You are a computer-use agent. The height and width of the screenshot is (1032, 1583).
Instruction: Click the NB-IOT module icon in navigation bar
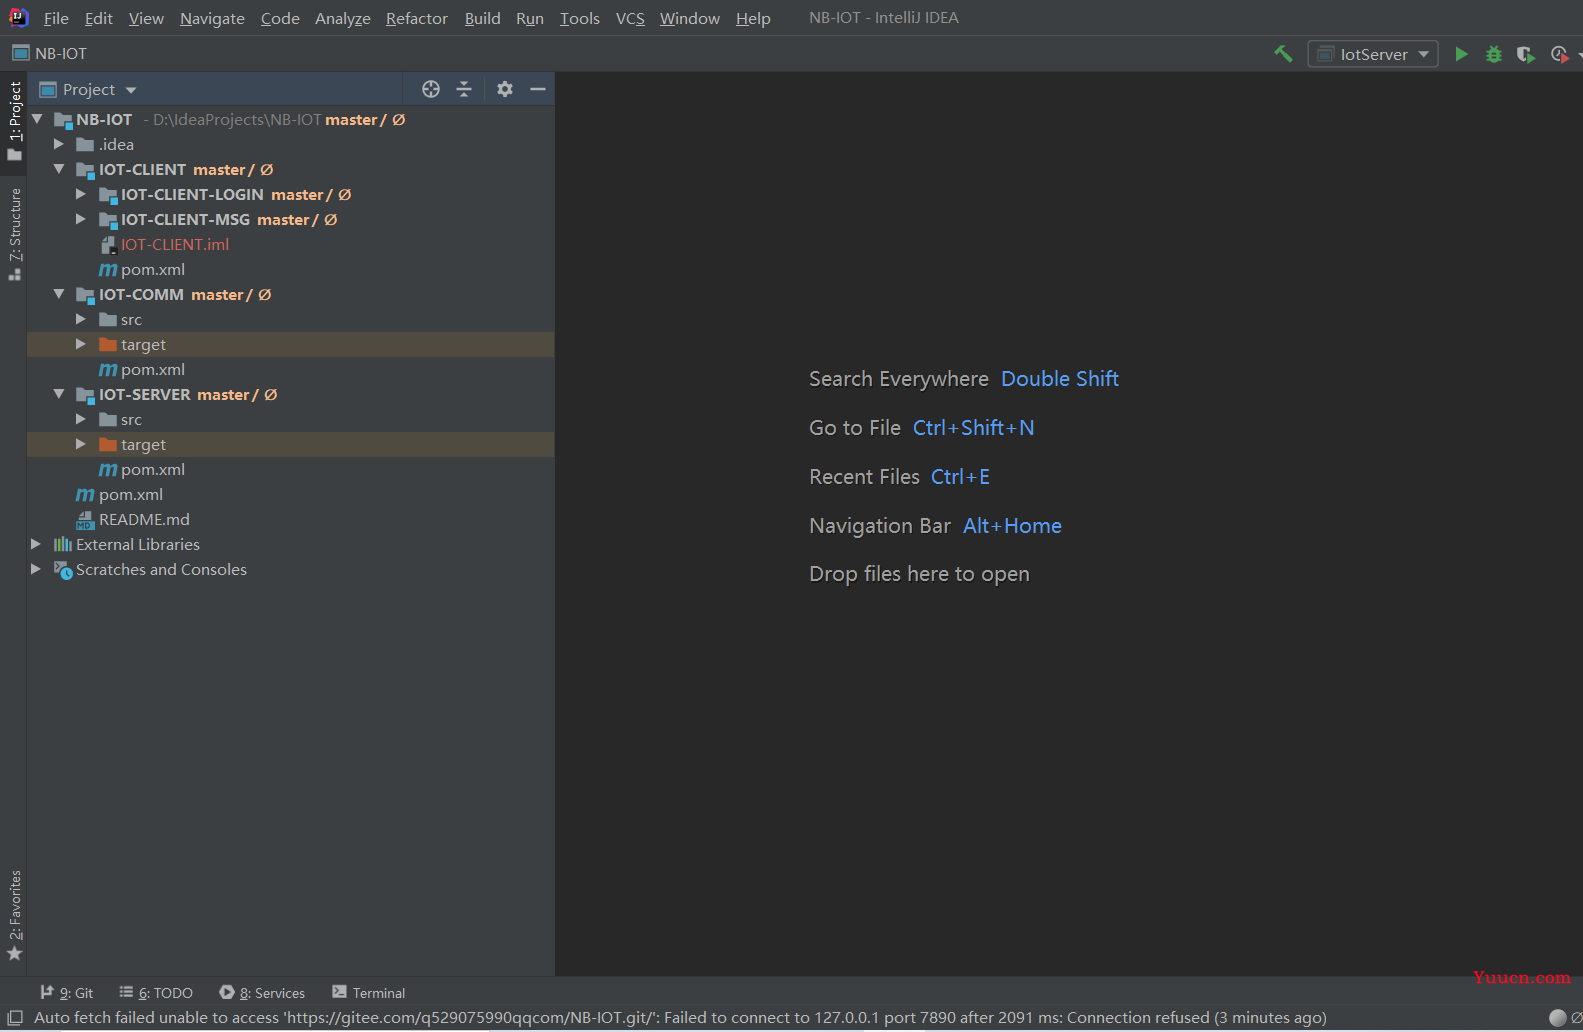coord(20,53)
